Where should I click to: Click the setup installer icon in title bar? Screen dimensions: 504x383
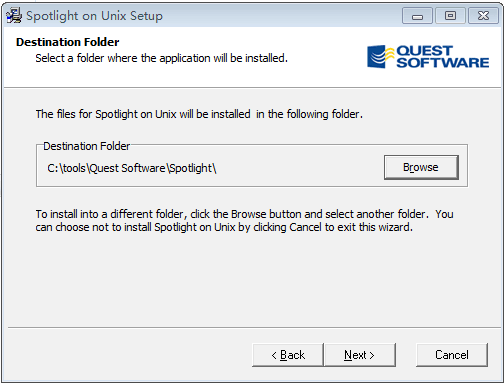click(14, 15)
